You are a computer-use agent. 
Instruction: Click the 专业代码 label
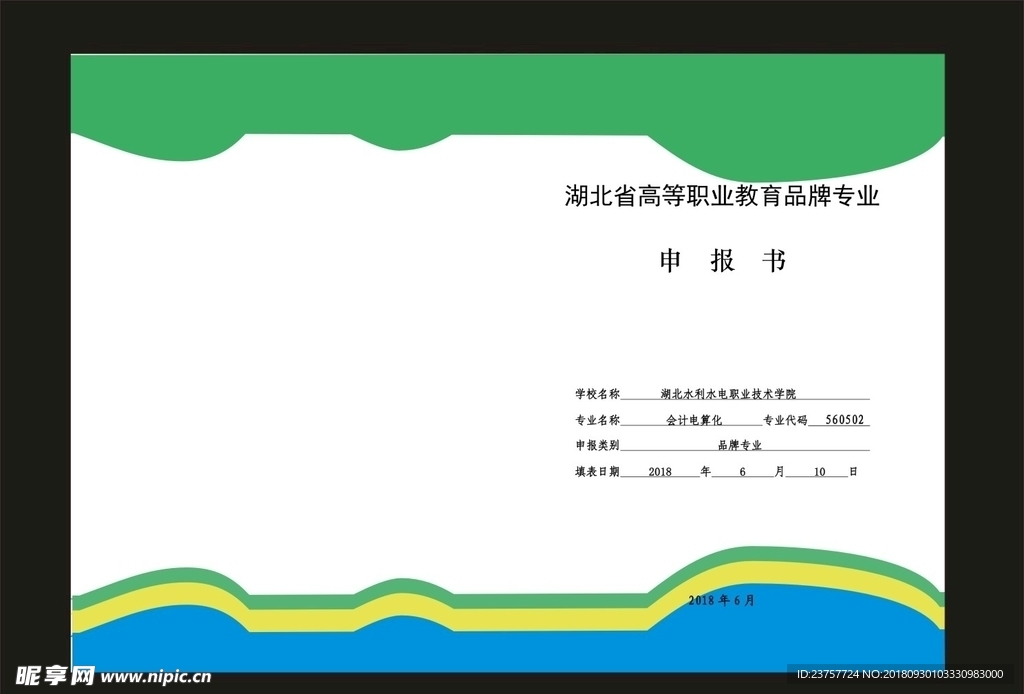(785, 420)
